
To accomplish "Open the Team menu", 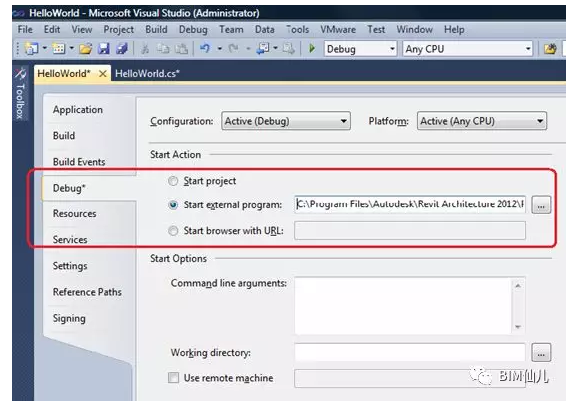I will [231, 29].
